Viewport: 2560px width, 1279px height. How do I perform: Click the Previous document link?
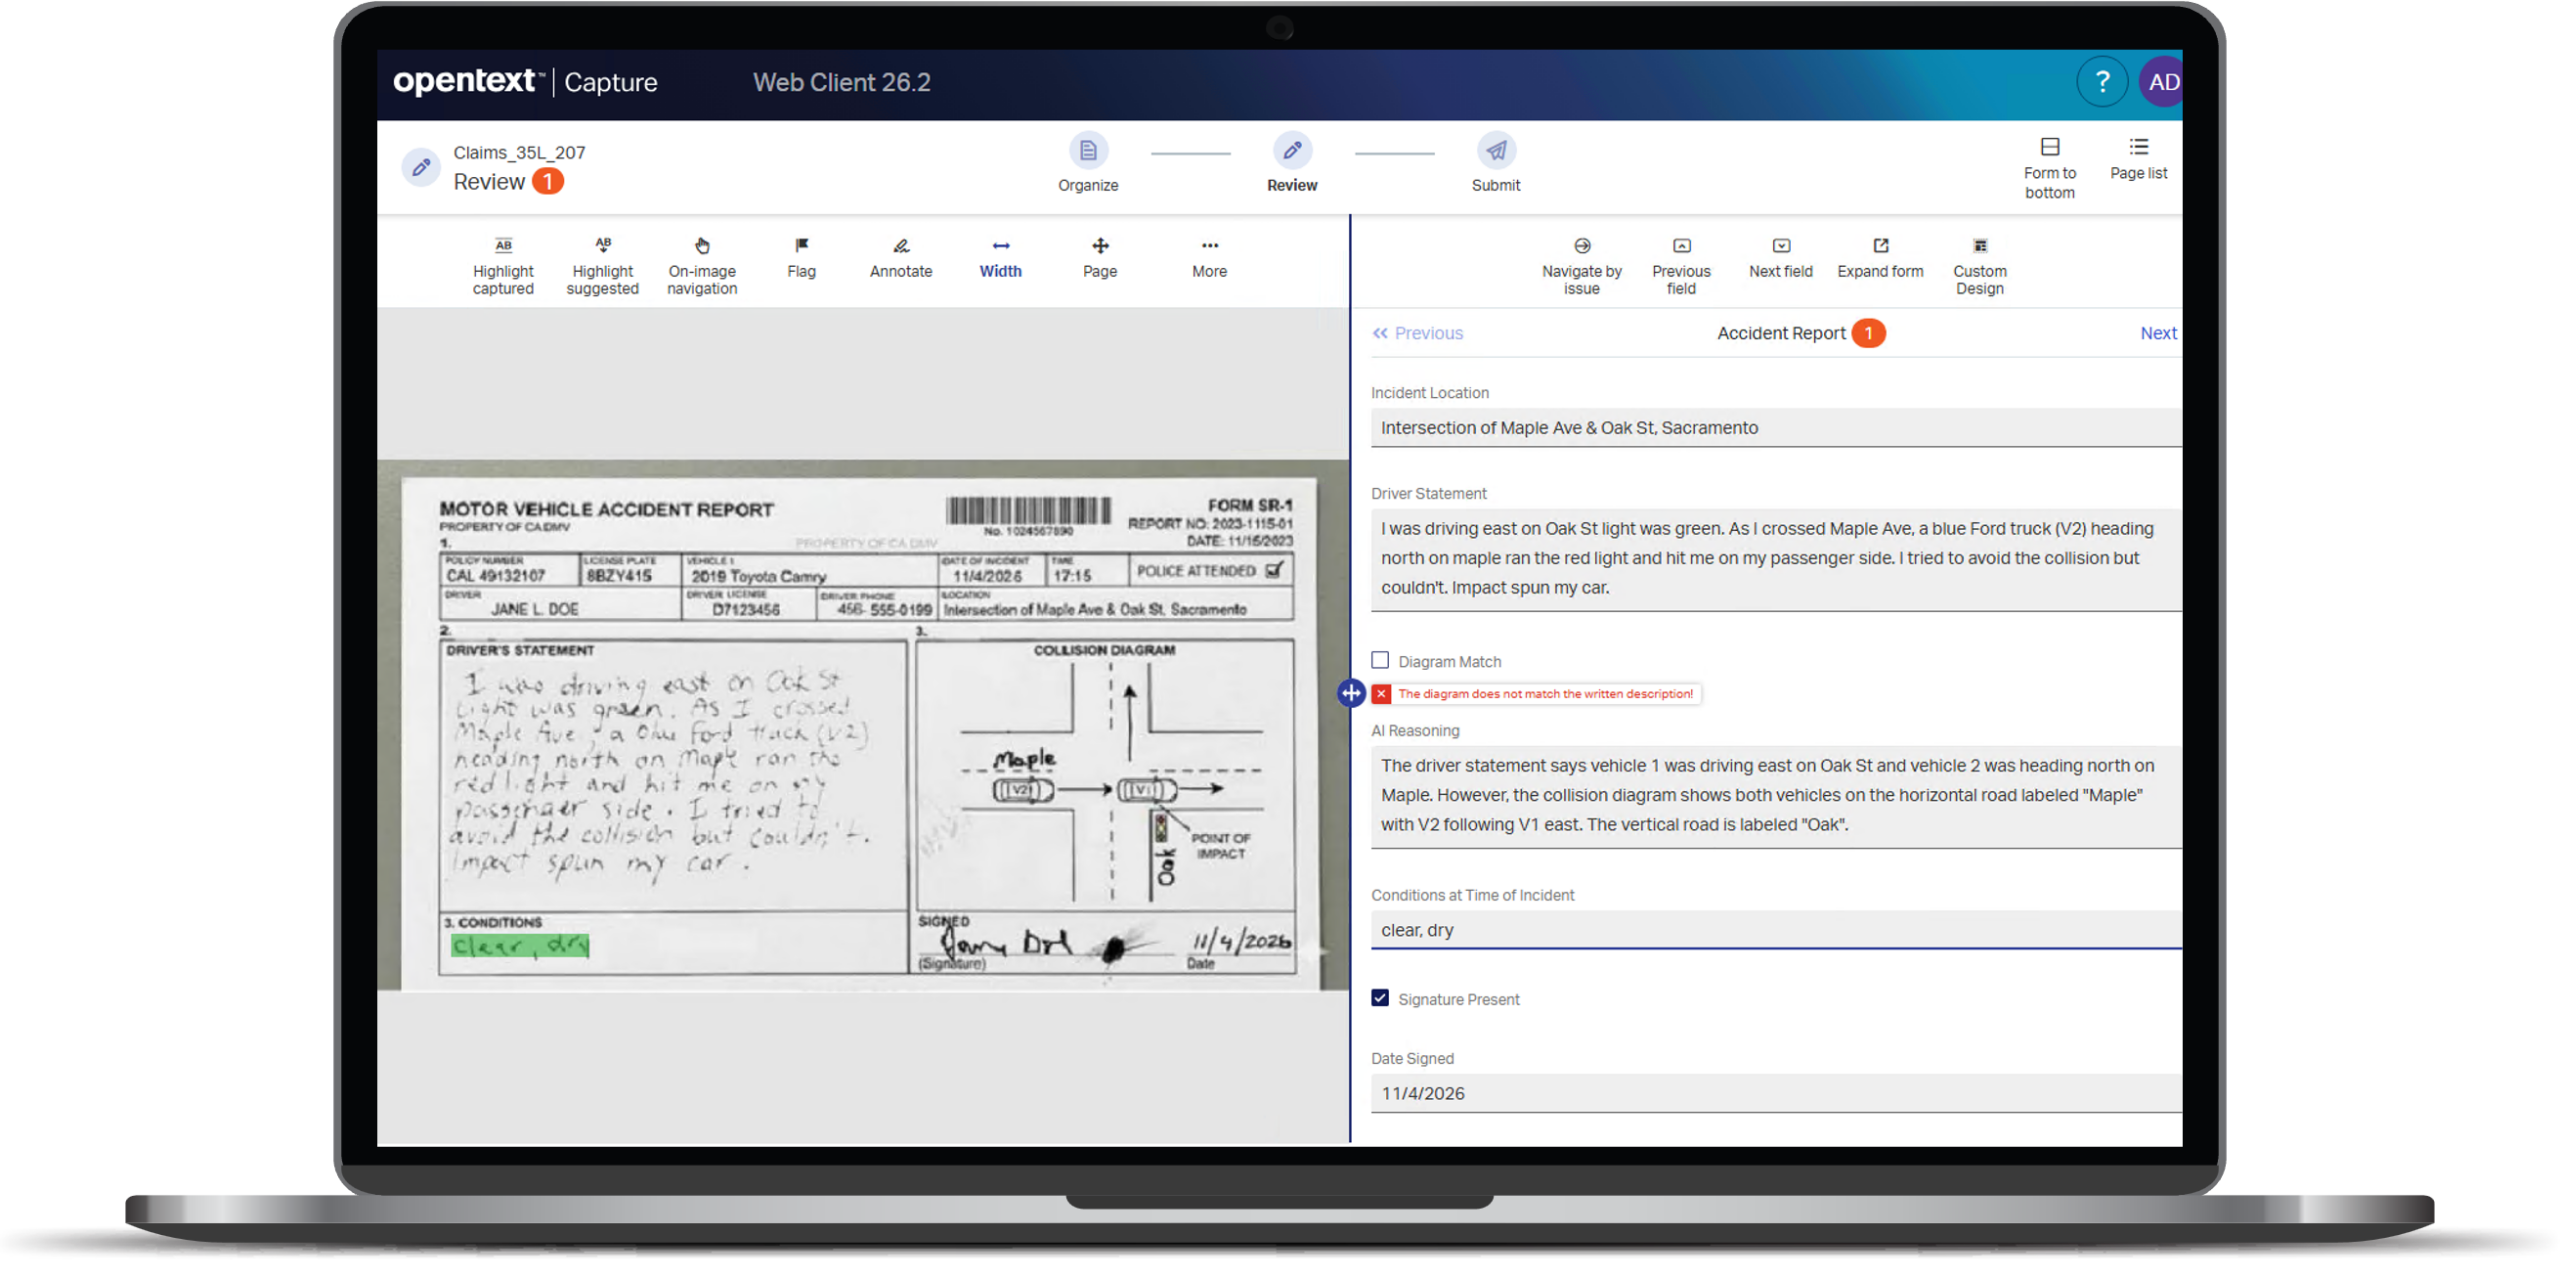[x=1417, y=333]
